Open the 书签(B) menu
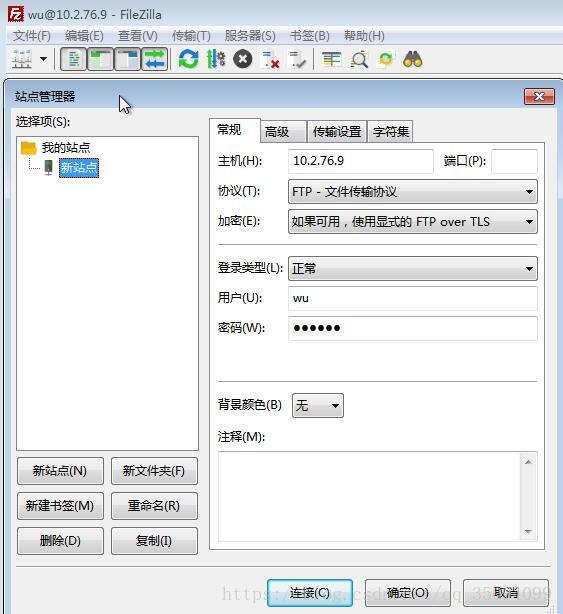 310,36
